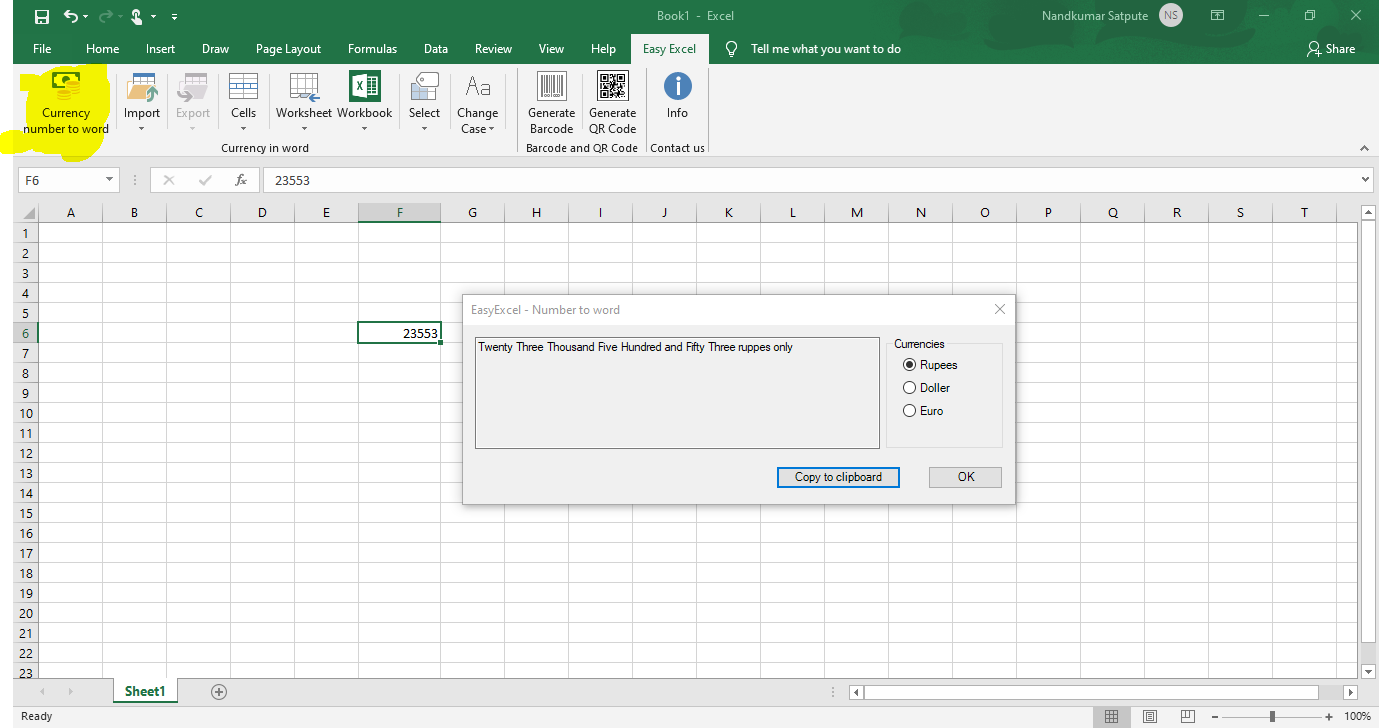This screenshot has height=728, width=1379.
Task: Click the Generate QR Code tool
Action: click(612, 103)
